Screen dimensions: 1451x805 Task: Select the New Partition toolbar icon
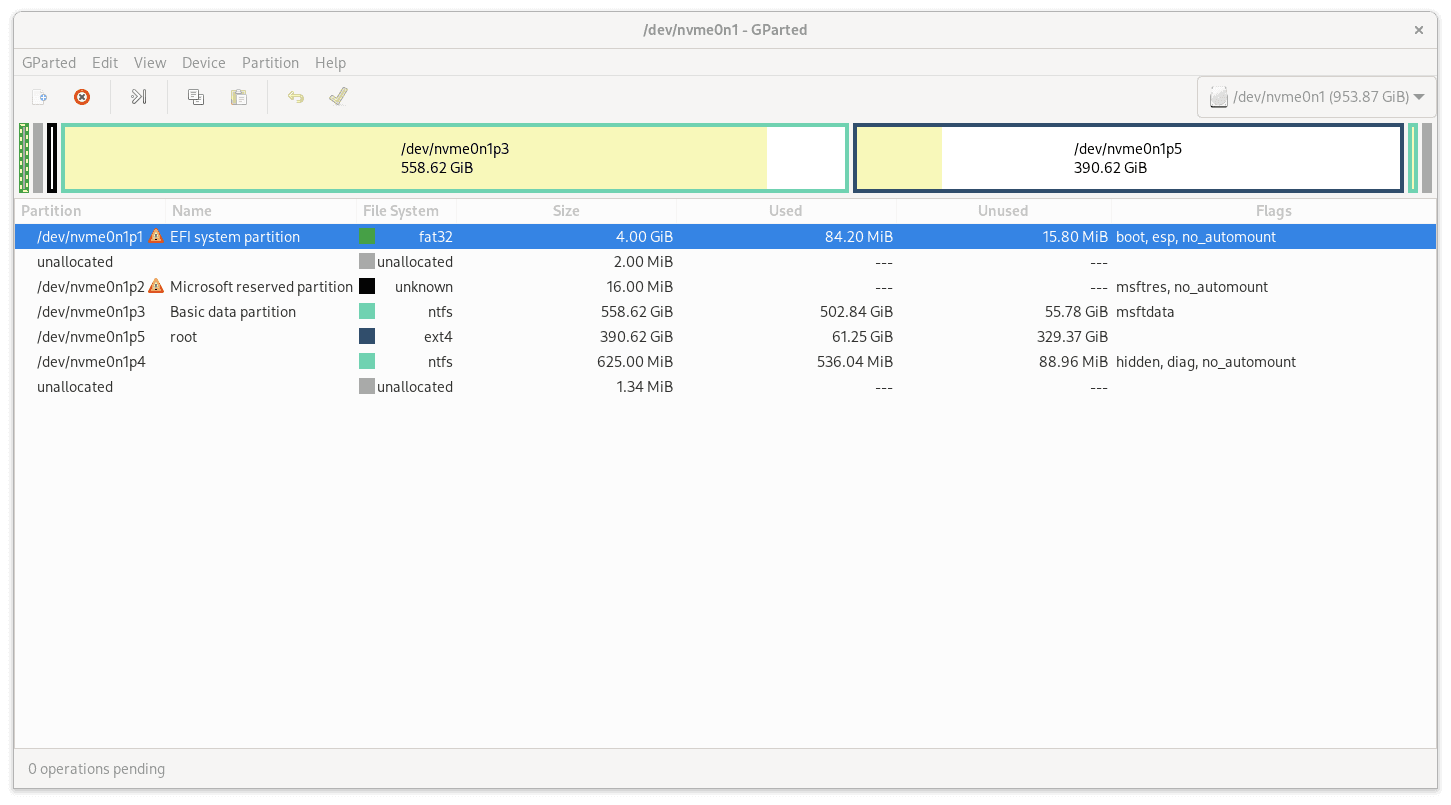[x=40, y=97]
